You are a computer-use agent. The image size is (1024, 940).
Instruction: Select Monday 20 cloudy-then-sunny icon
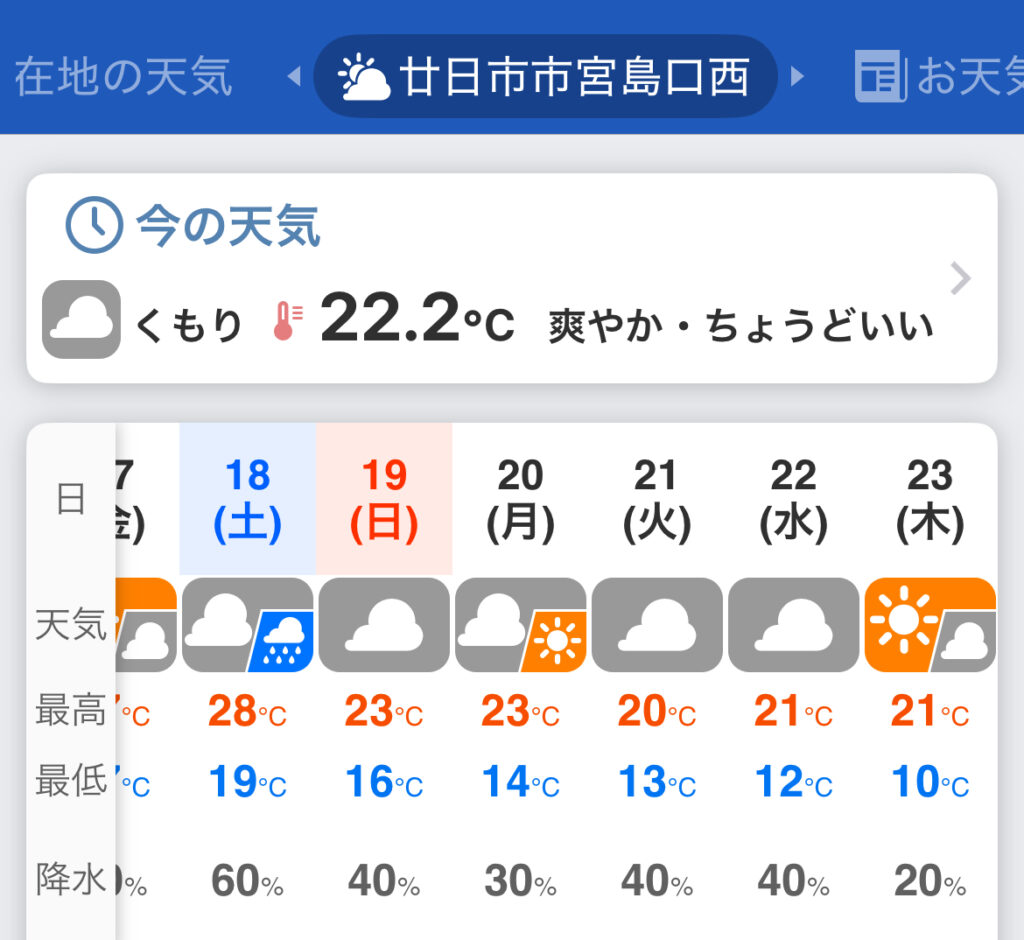tap(520, 625)
